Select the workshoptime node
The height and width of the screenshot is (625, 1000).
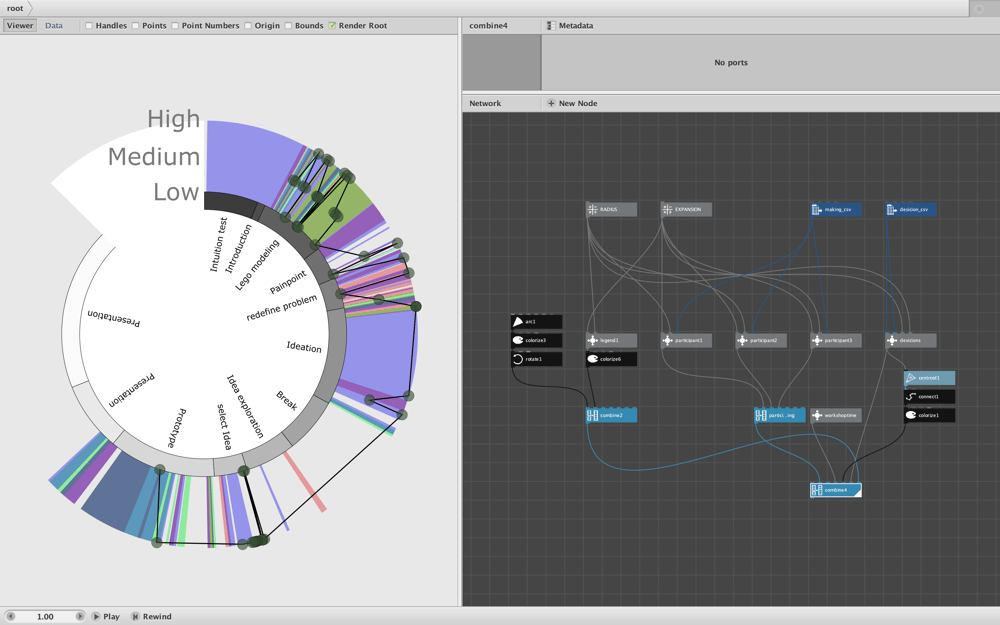coord(836,415)
